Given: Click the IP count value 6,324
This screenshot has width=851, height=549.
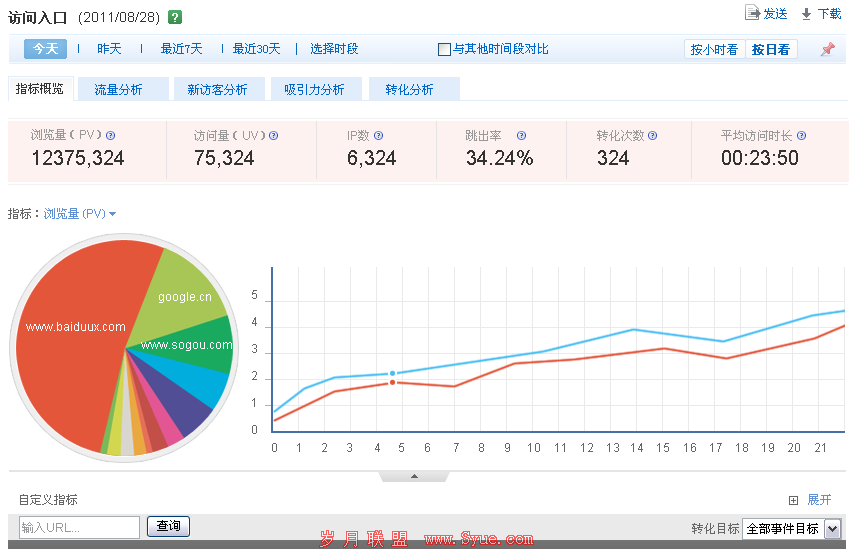Looking at the screenshot, I should click(372, 158).
